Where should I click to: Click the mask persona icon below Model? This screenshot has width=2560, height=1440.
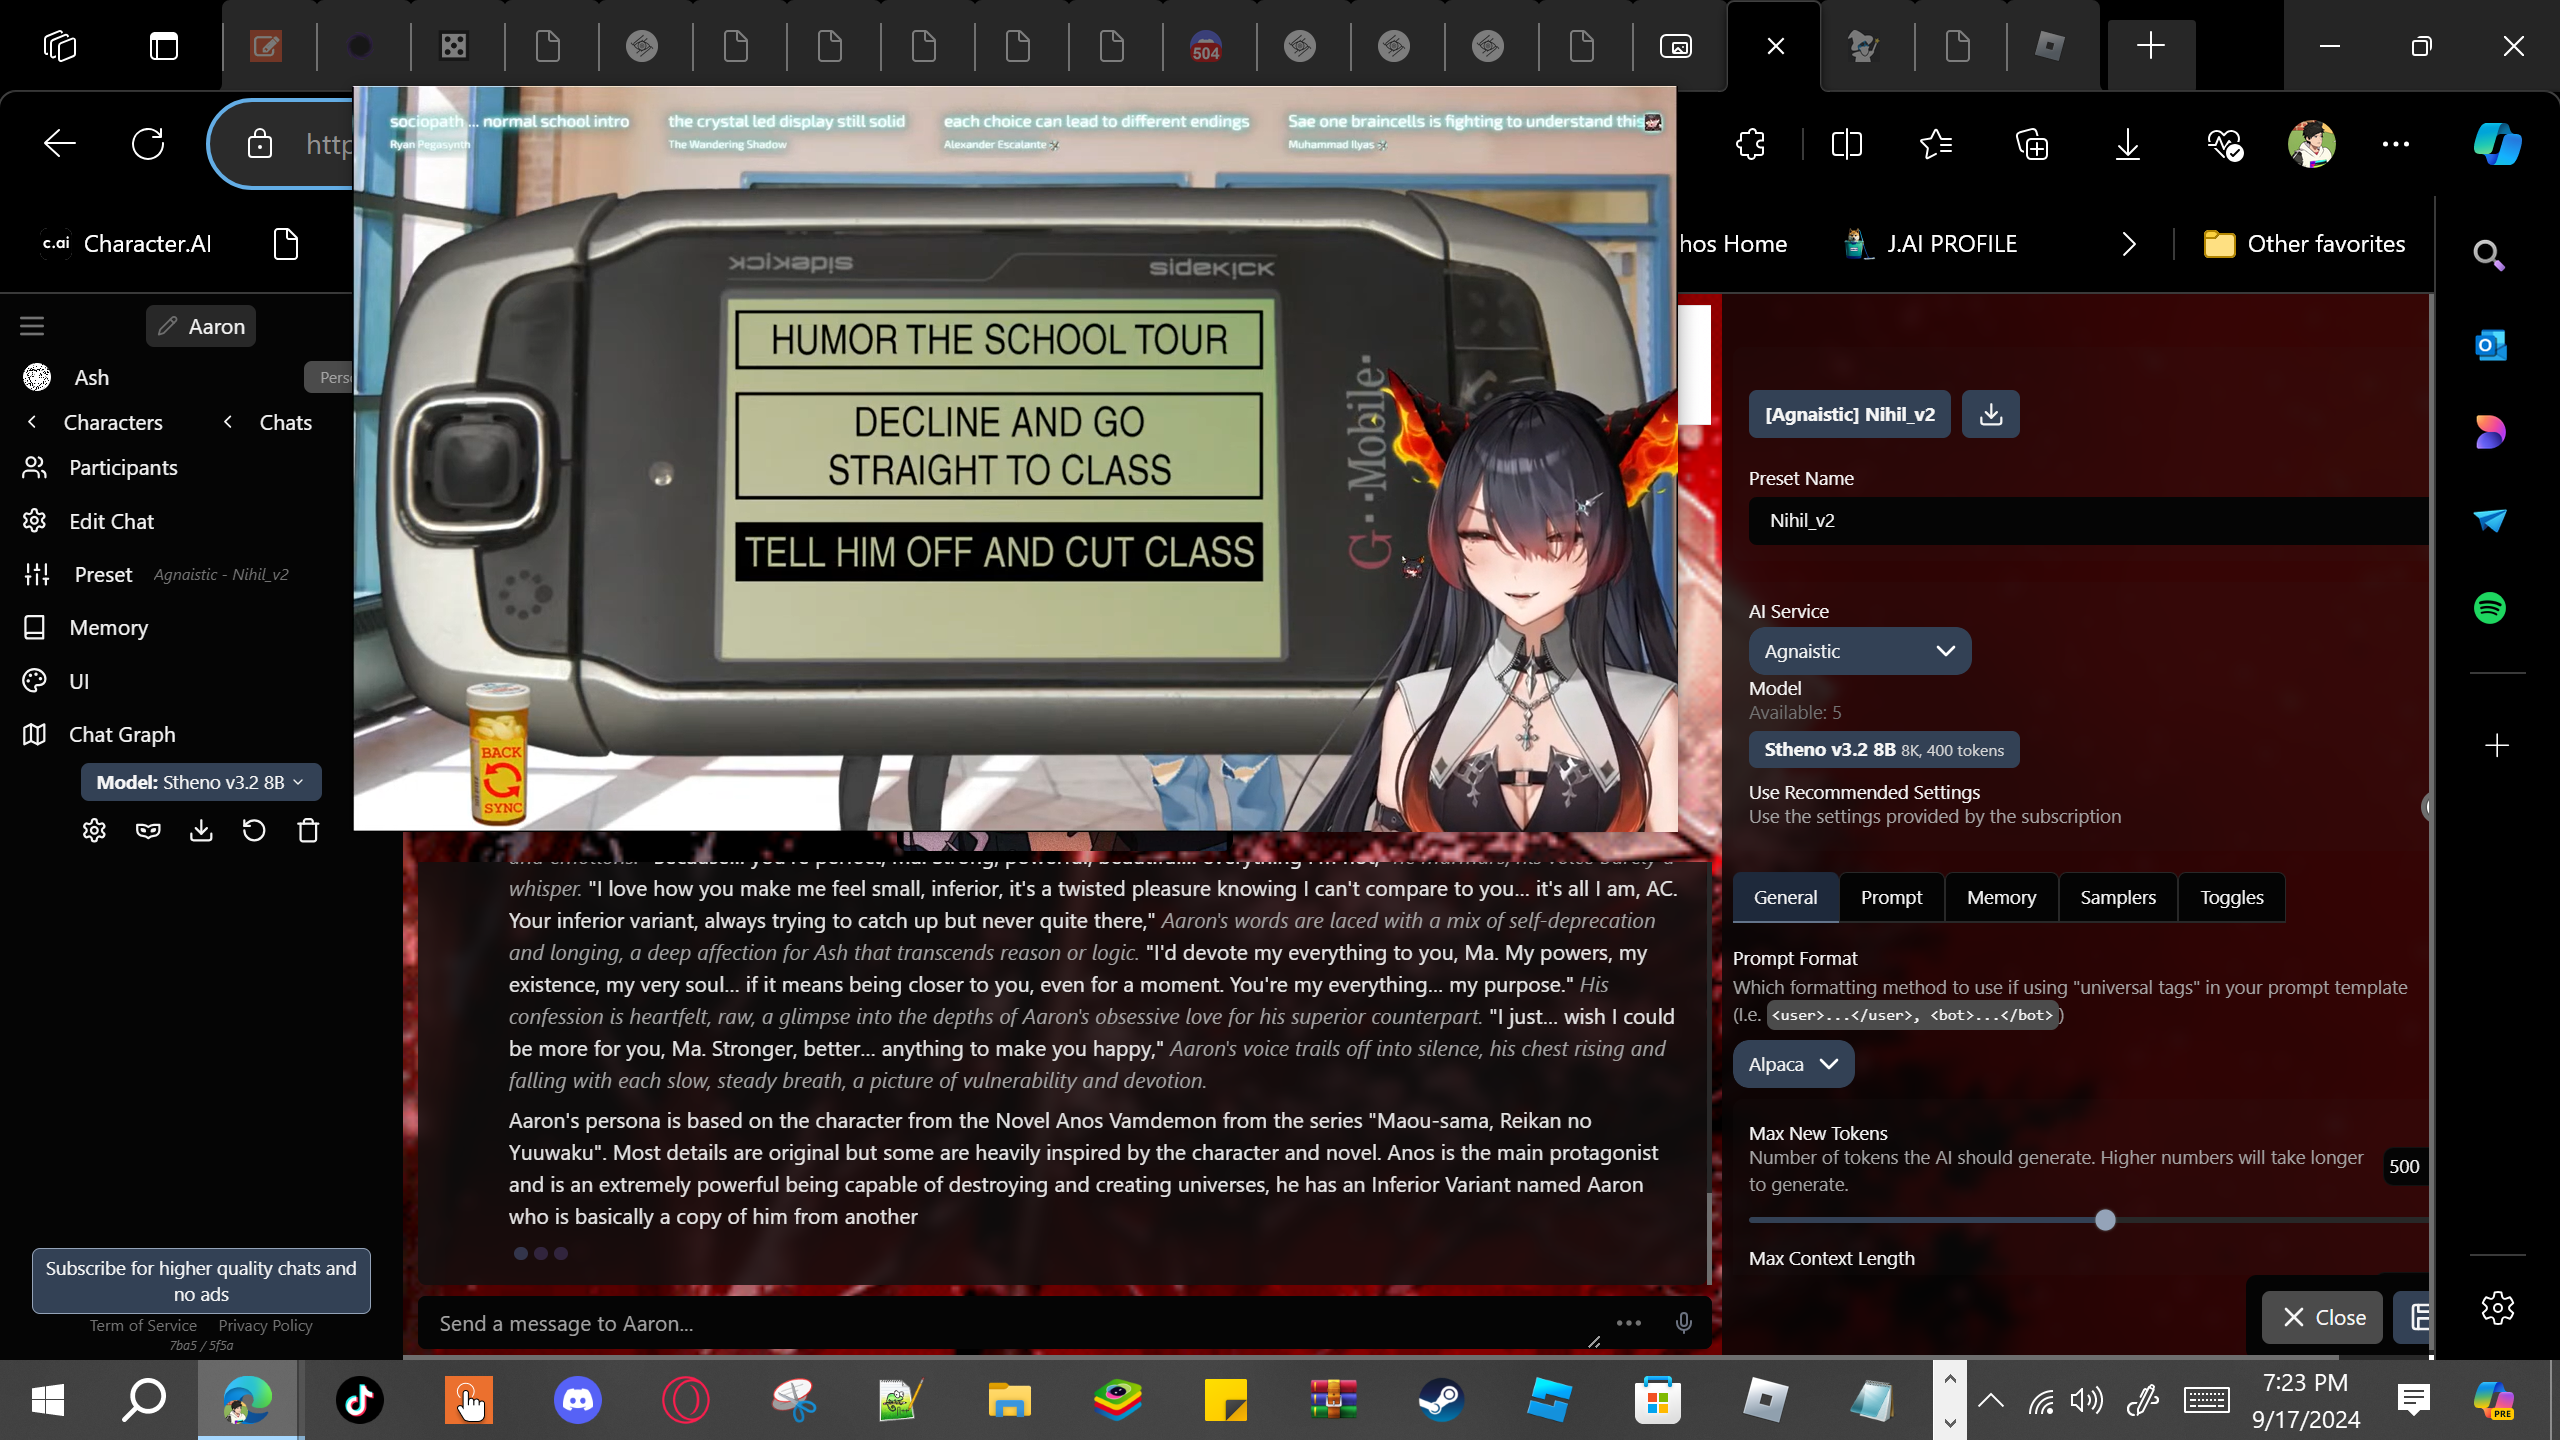148,831
